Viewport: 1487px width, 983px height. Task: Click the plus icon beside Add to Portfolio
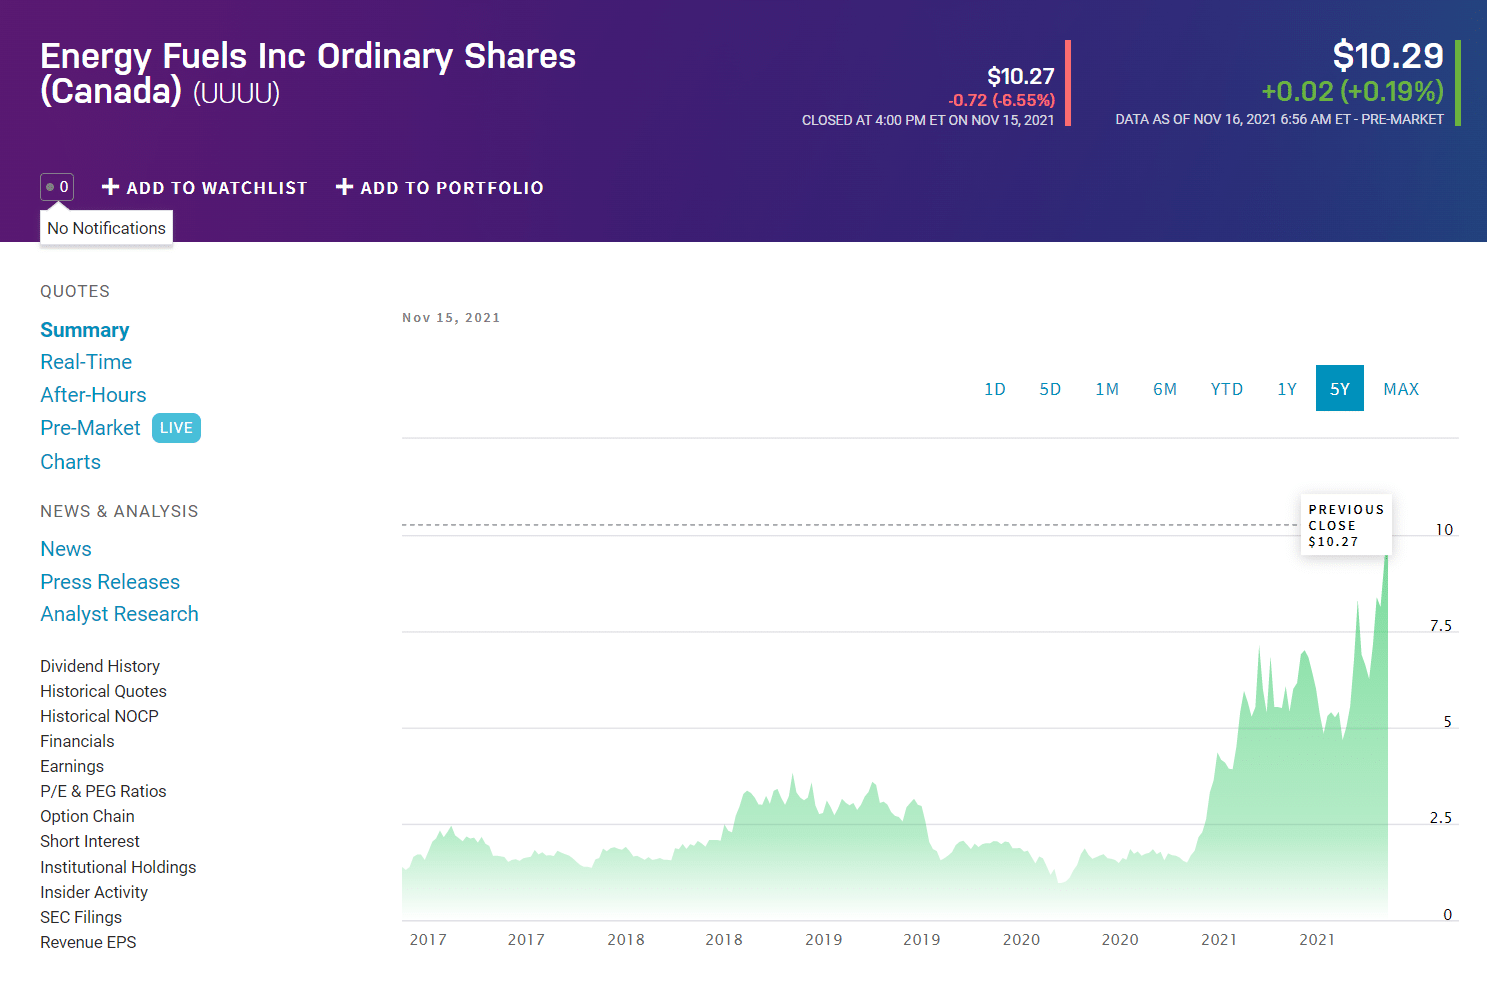[x=345, y=187]
